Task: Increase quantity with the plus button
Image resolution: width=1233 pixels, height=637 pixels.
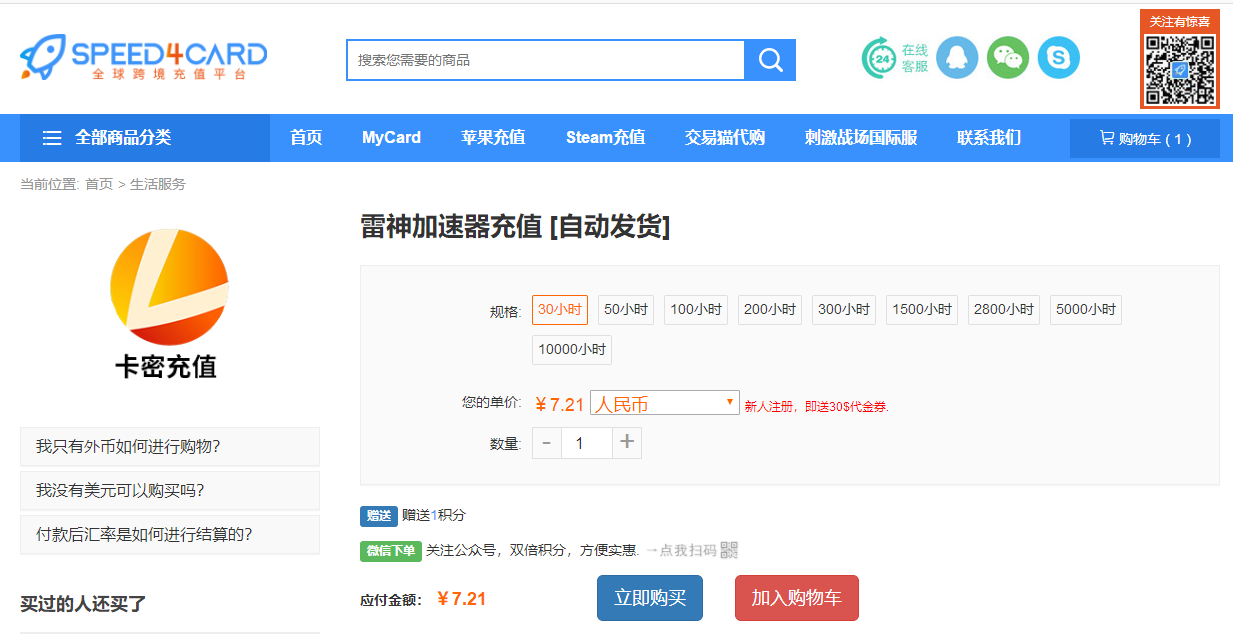Action: click(627, 442)
